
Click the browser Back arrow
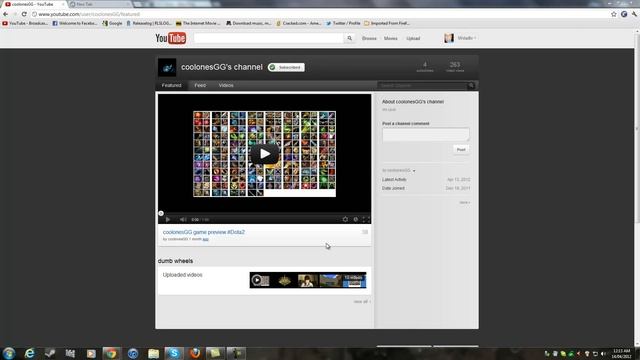click(x=5, y=14)
